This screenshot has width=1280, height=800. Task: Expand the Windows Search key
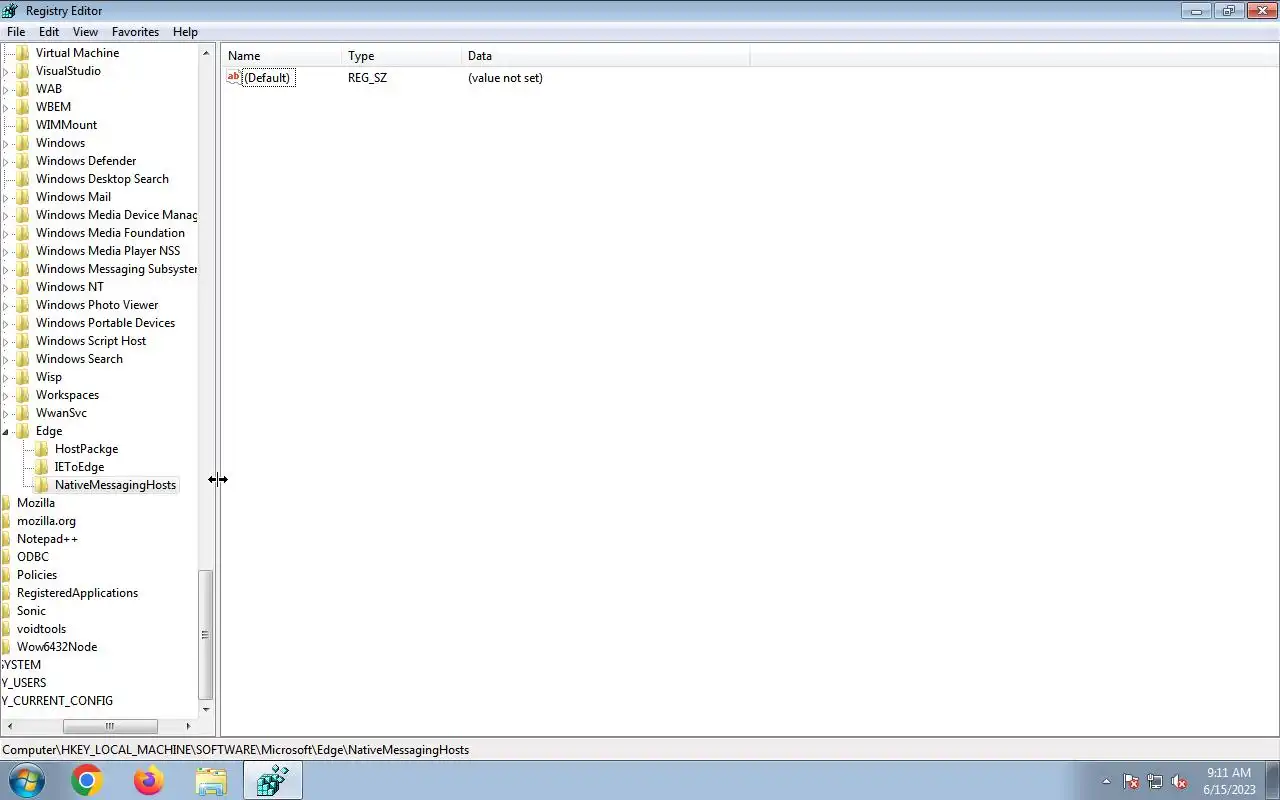click(x=6, y=359)
